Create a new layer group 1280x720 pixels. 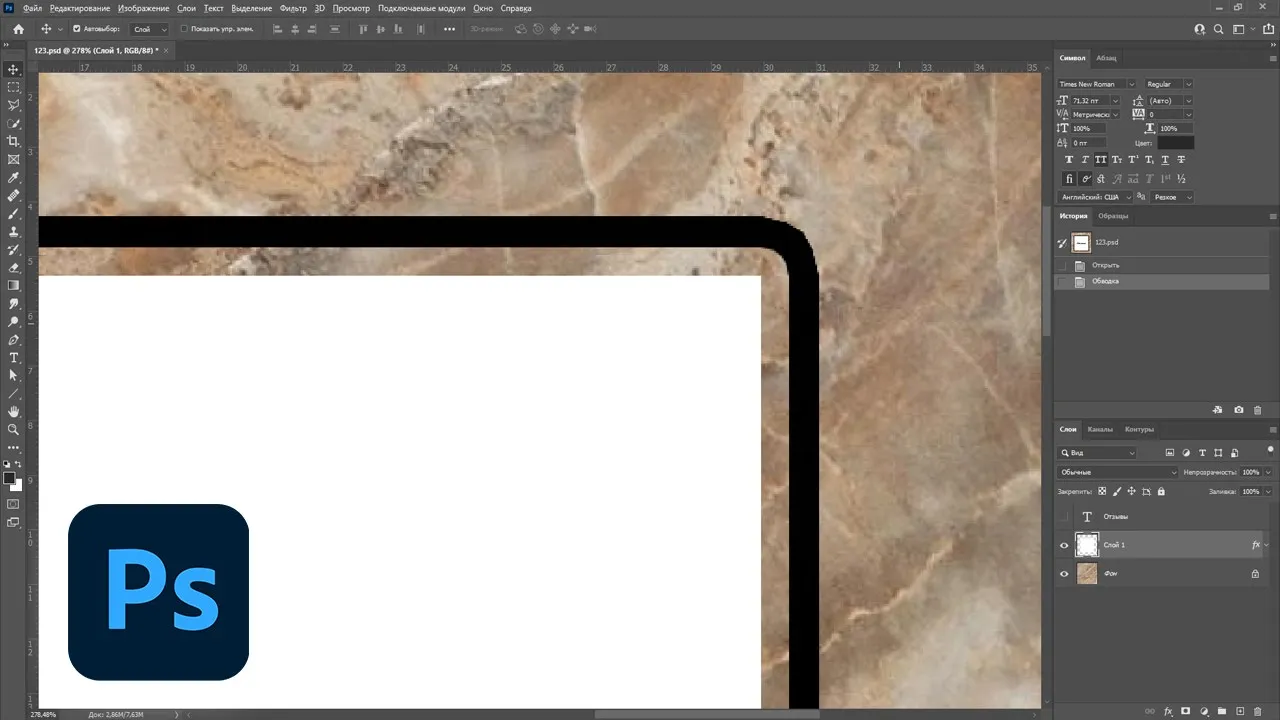tap(1221, 712)
